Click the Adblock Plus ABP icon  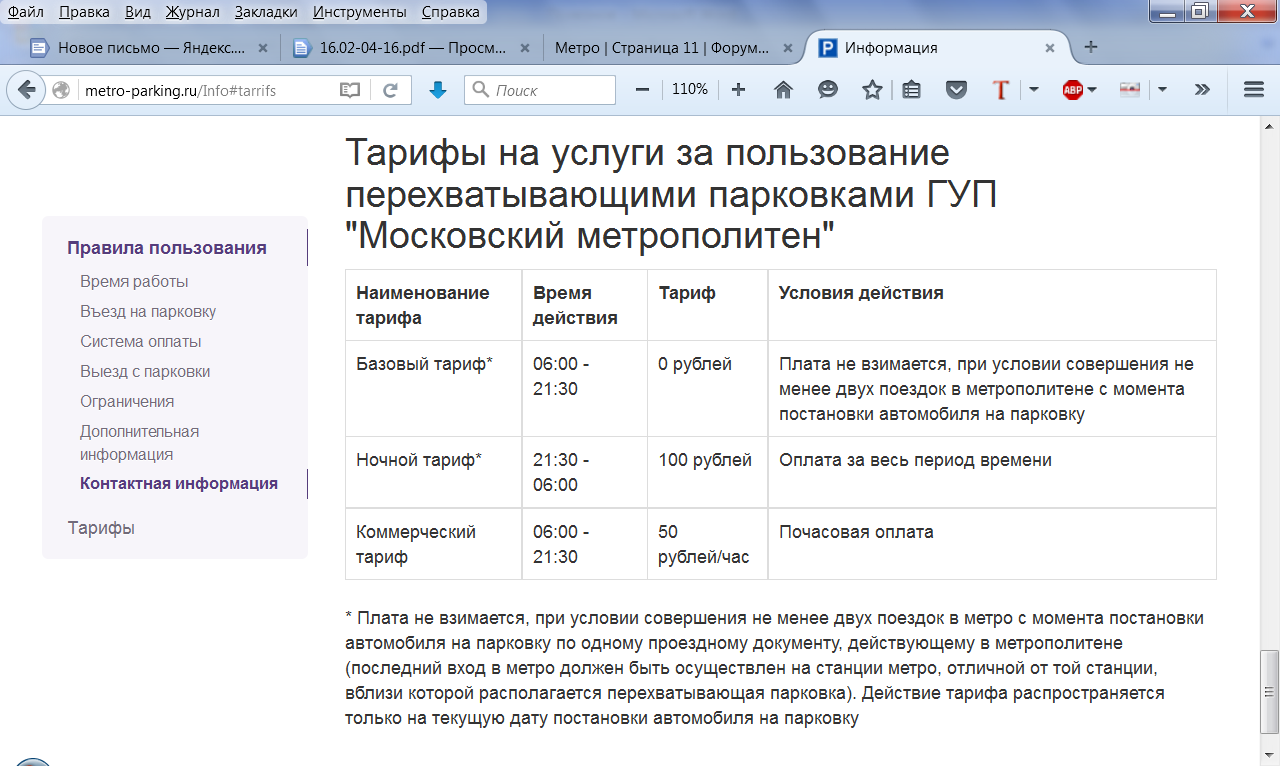click(1072, 90)
